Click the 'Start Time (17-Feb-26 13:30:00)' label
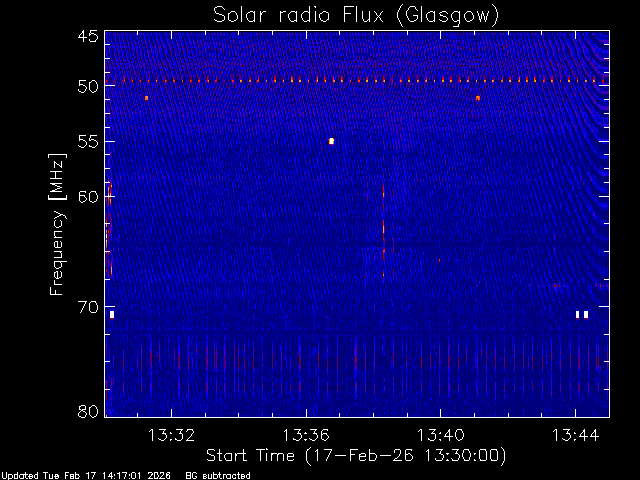Image resolution: width=640 pixels, height=480 pixels. point(356,456)
